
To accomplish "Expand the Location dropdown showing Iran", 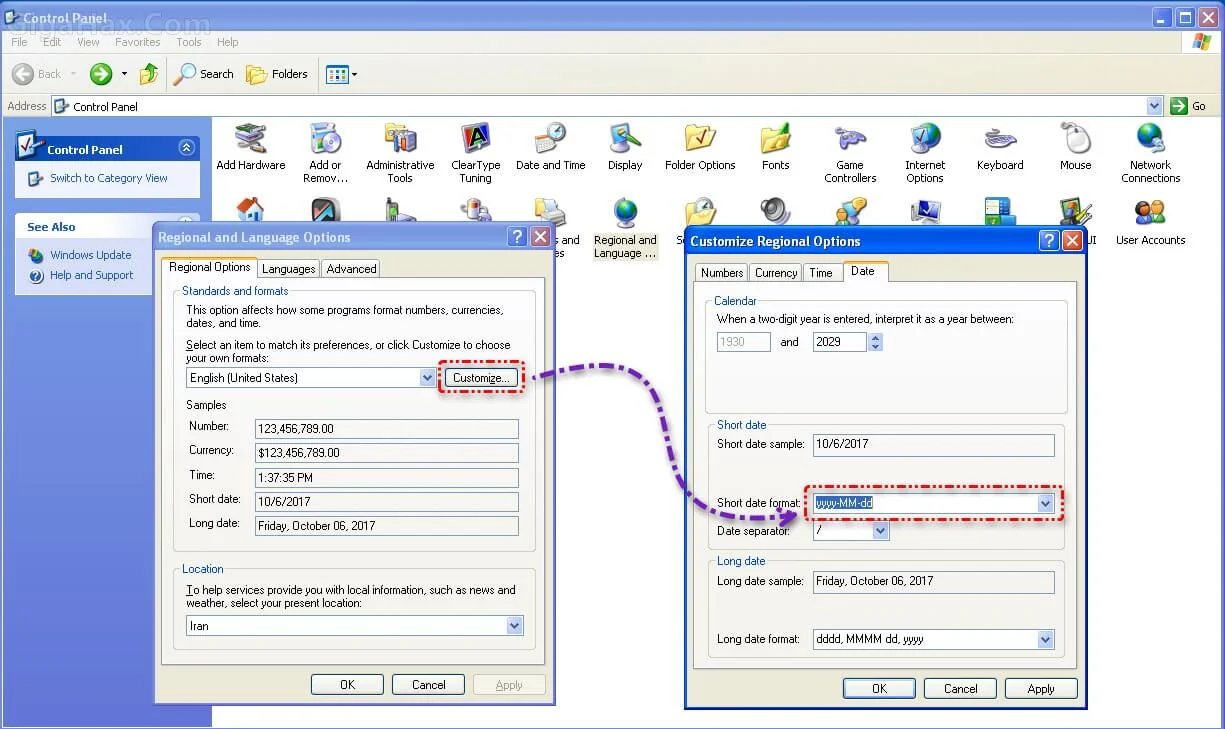I will click(514, 626).
